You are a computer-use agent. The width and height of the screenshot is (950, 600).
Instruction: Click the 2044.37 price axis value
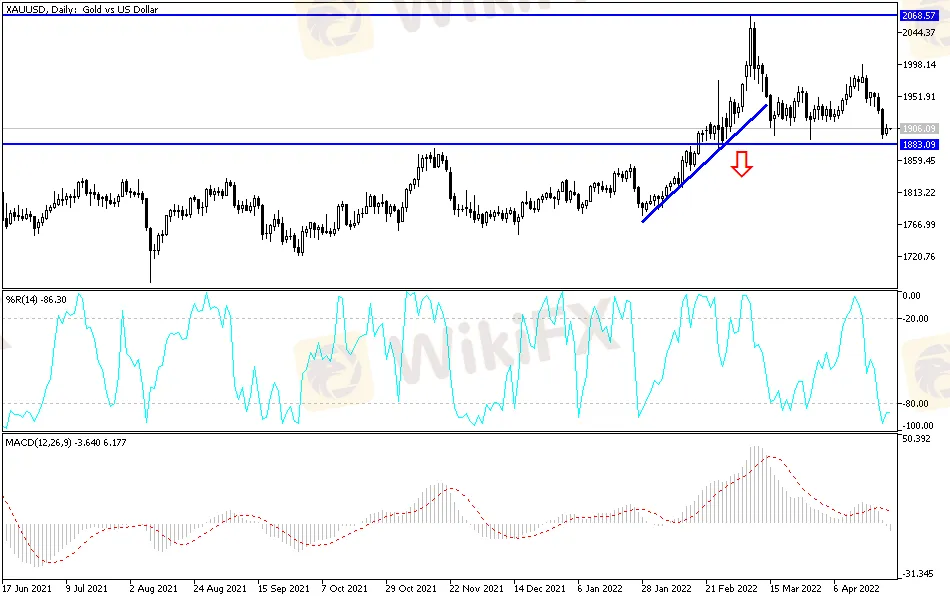918,33
